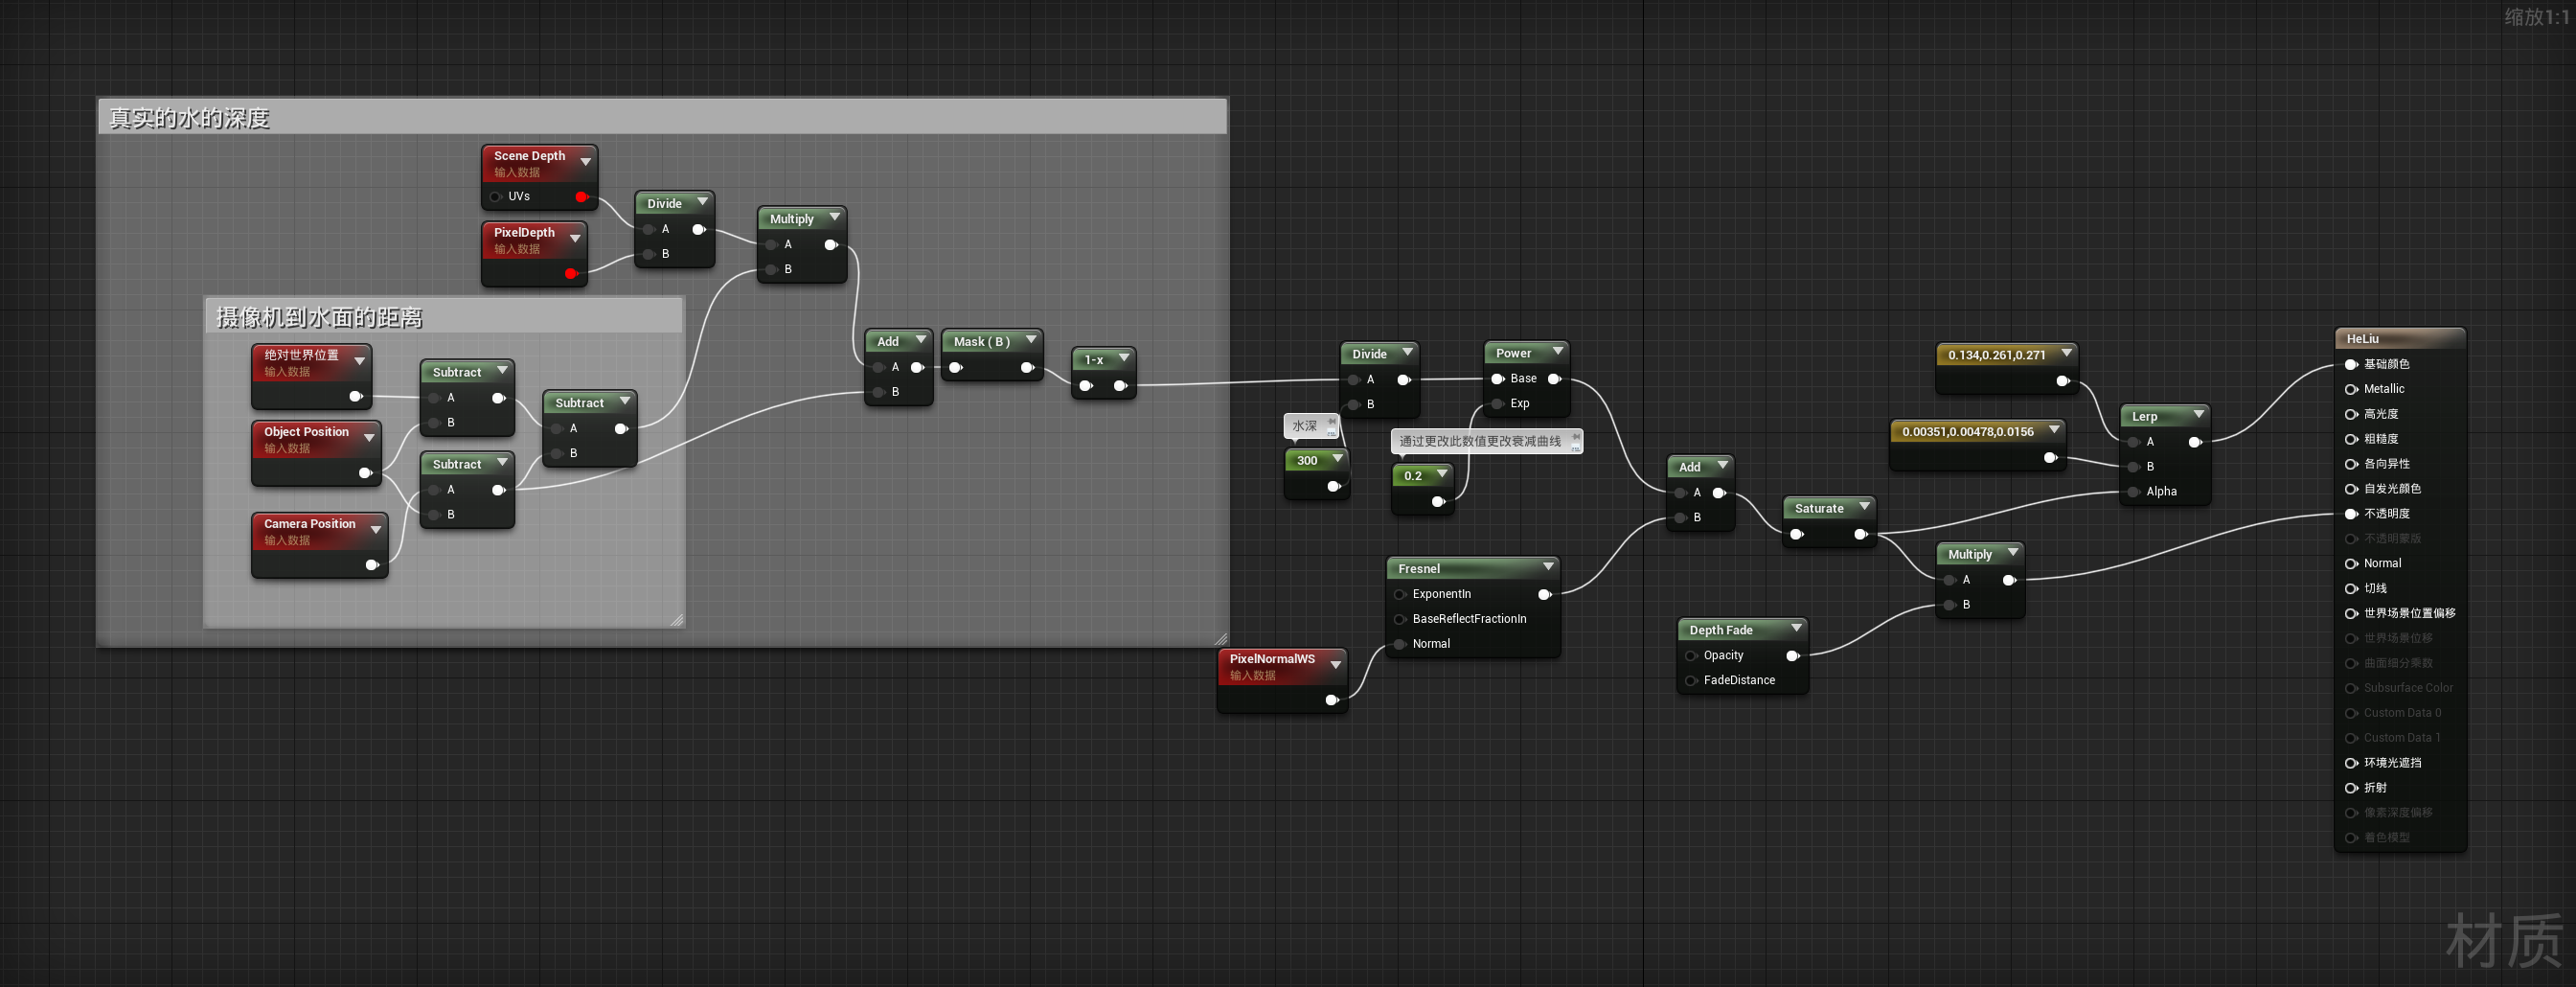Select the HeLiu material node title

click(2363, 339)
